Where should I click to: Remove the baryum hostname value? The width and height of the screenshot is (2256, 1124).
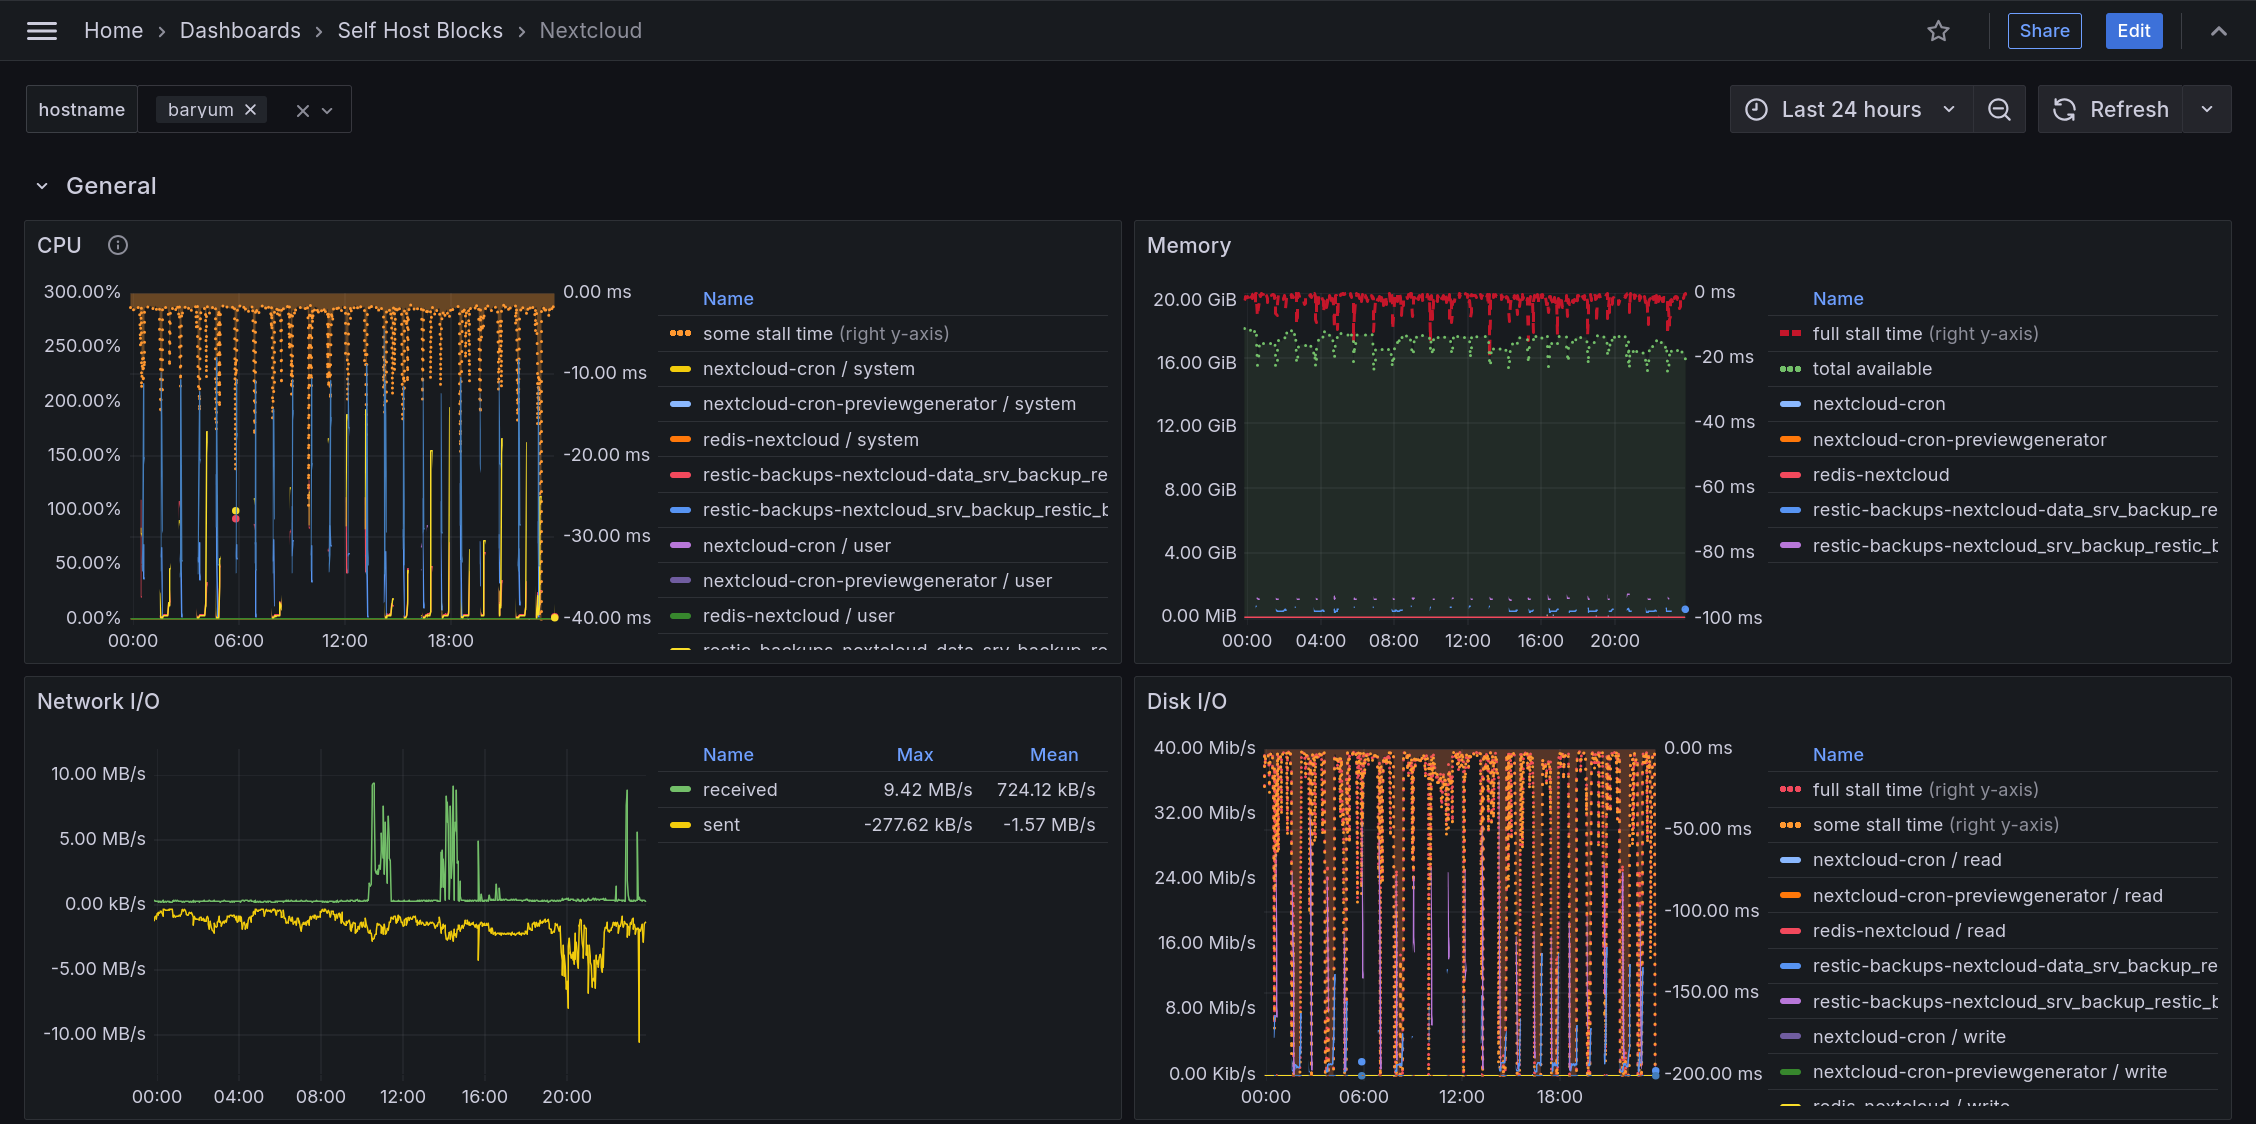point(251,109)
